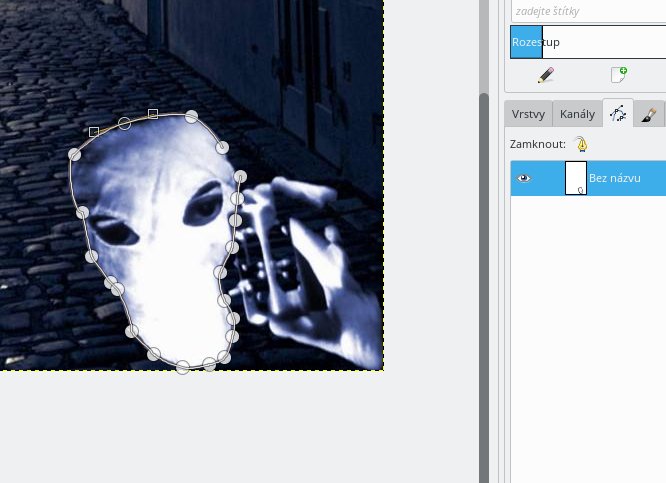This screenshot has width=666, height=483.
Task: Open the Paths tab icon
Action: point(618,113)
